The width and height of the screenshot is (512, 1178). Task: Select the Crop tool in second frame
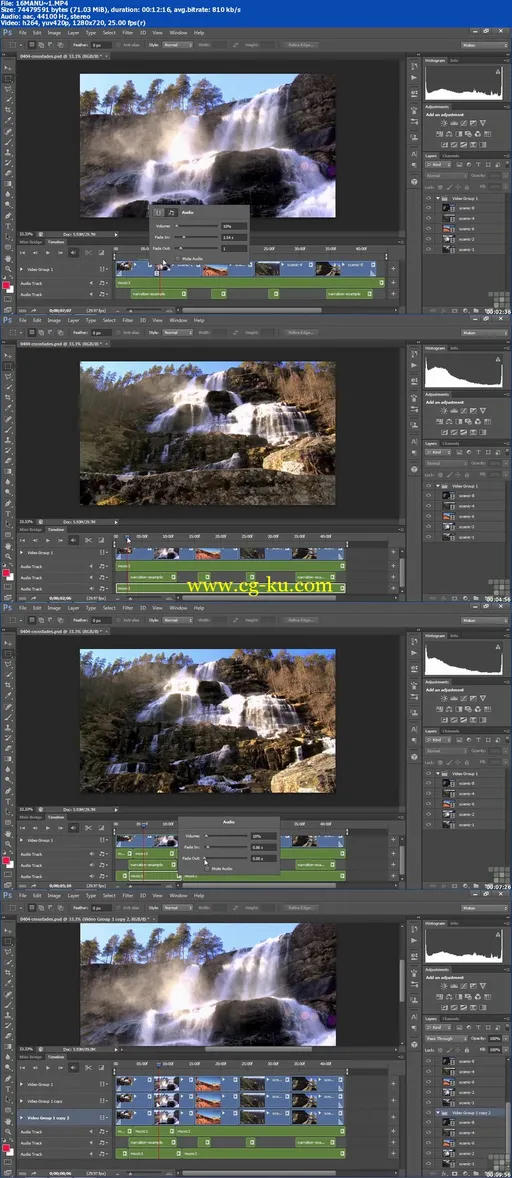coord(8,395)
